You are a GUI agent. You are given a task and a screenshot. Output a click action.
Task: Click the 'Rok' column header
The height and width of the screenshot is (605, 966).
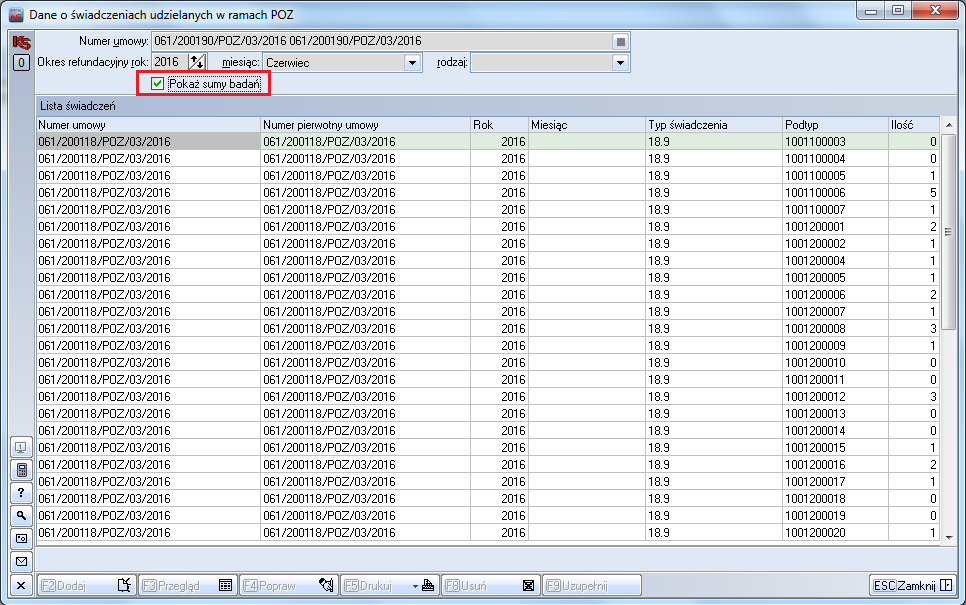tap(499, 125)
